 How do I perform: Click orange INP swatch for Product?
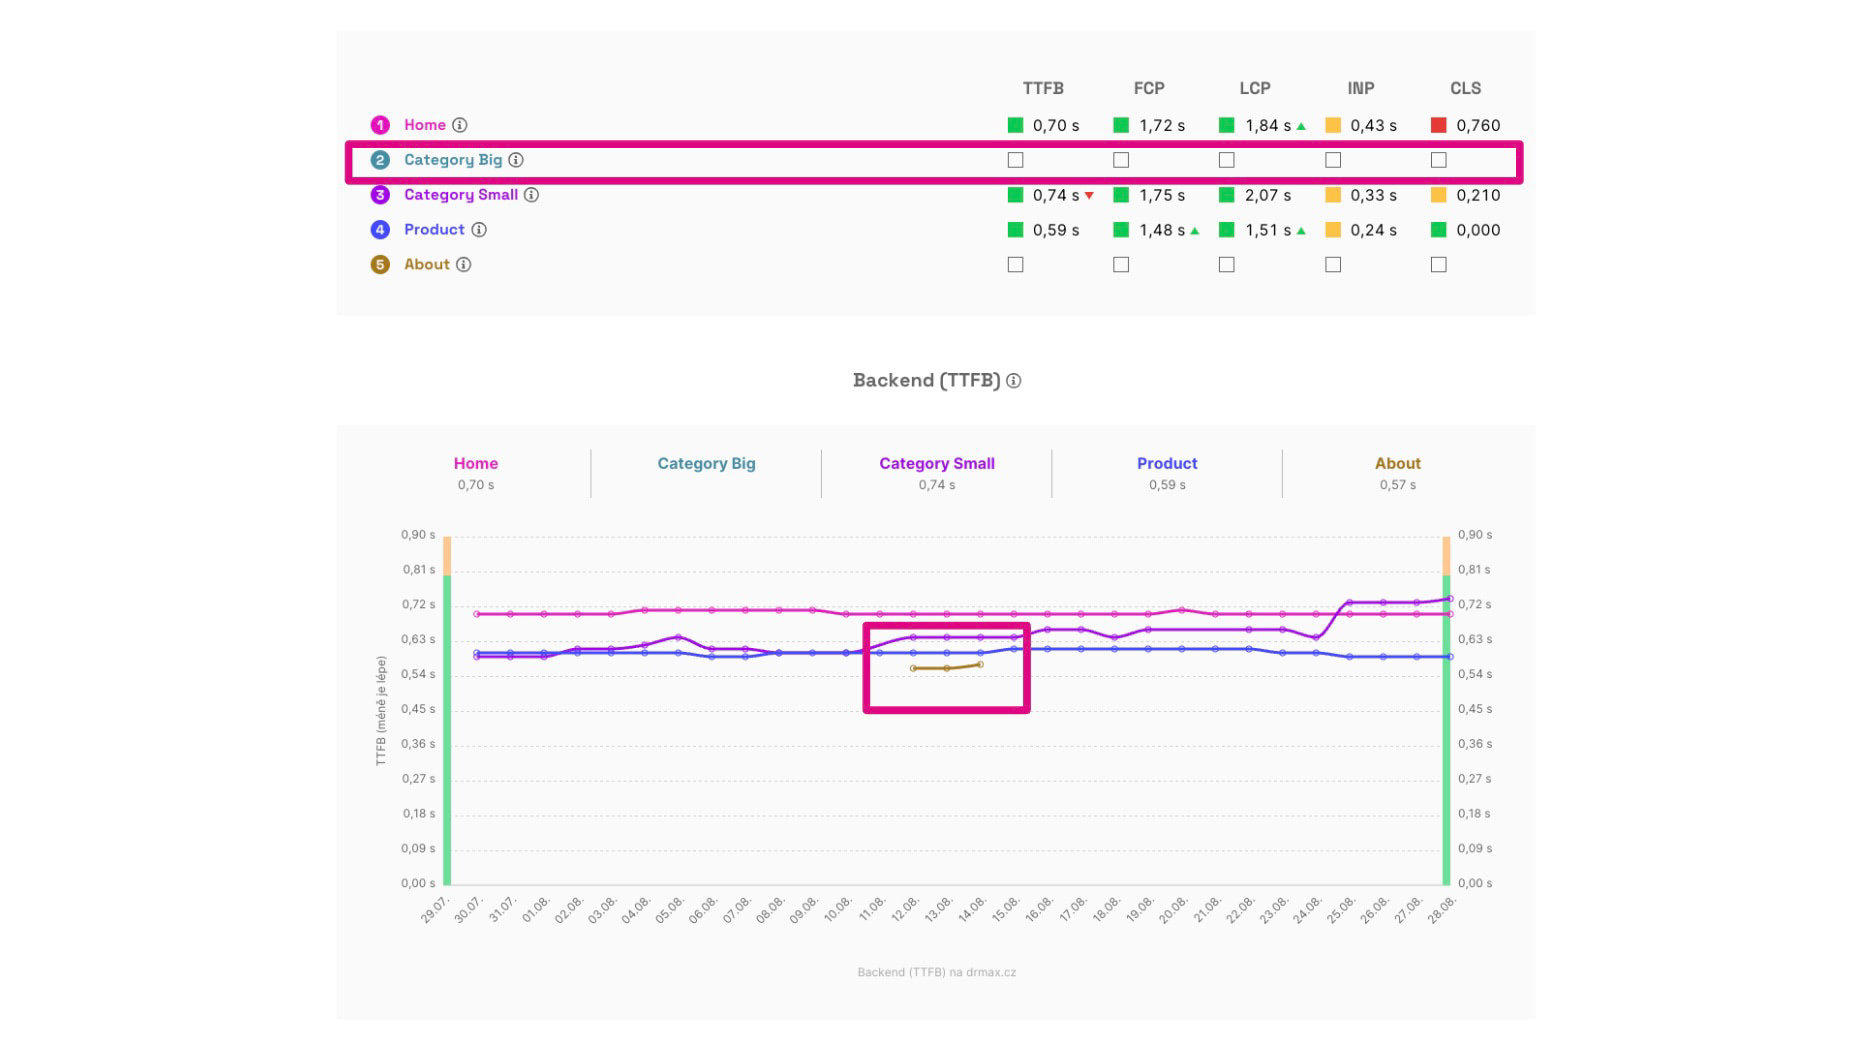click(x=1333, y=230)
